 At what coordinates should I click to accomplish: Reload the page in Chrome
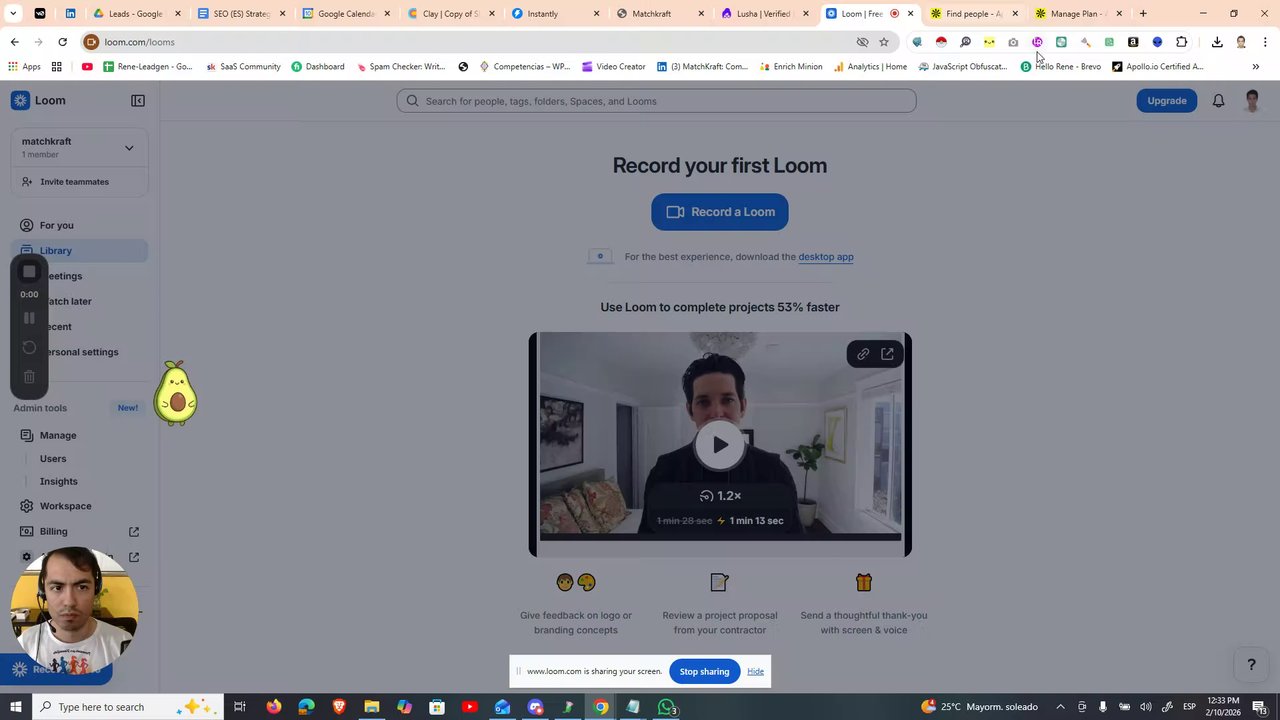(x=62, y=42)
